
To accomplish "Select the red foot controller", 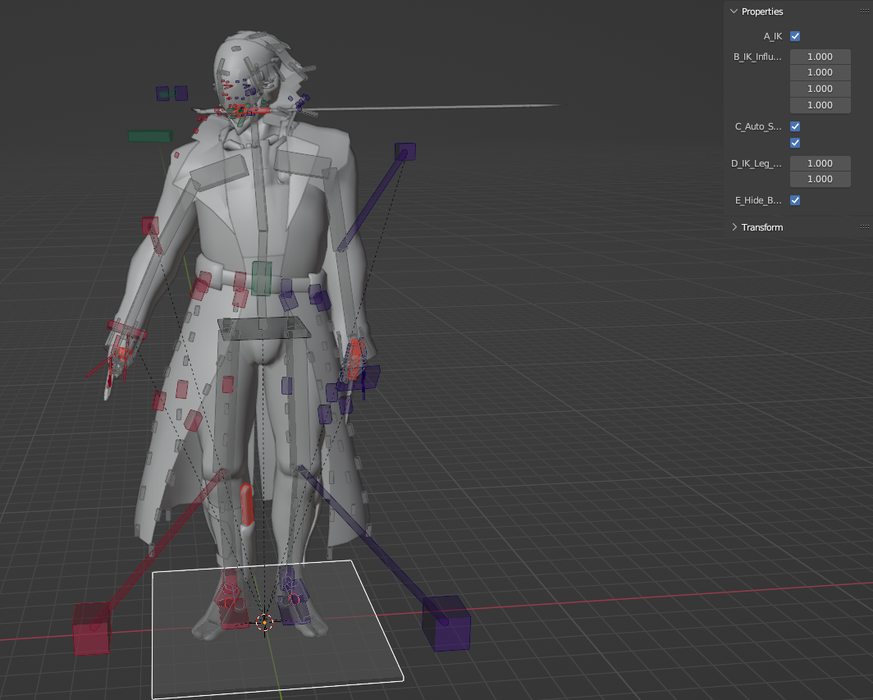I will pos(231,600).
